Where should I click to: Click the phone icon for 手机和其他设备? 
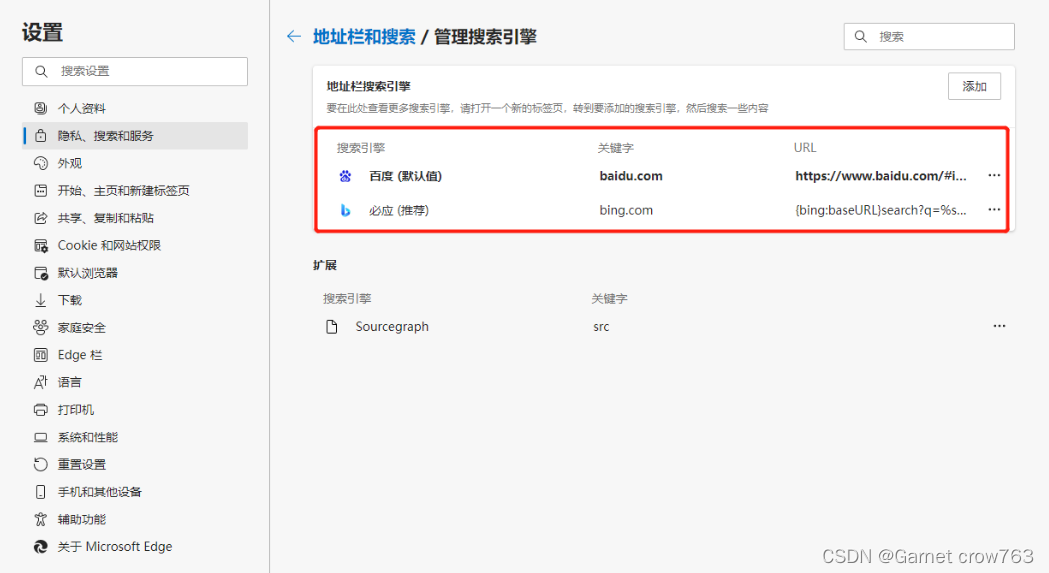[41, 492]
